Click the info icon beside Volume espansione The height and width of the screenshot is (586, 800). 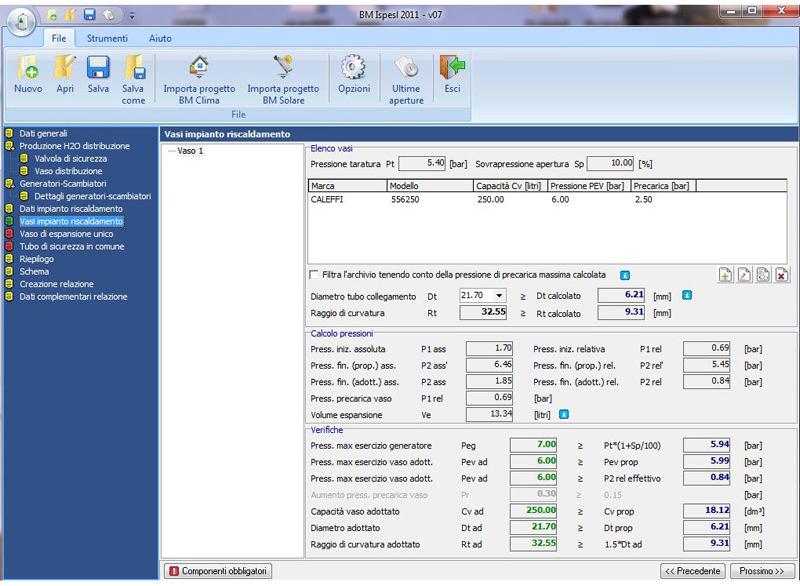coord(565,413)
